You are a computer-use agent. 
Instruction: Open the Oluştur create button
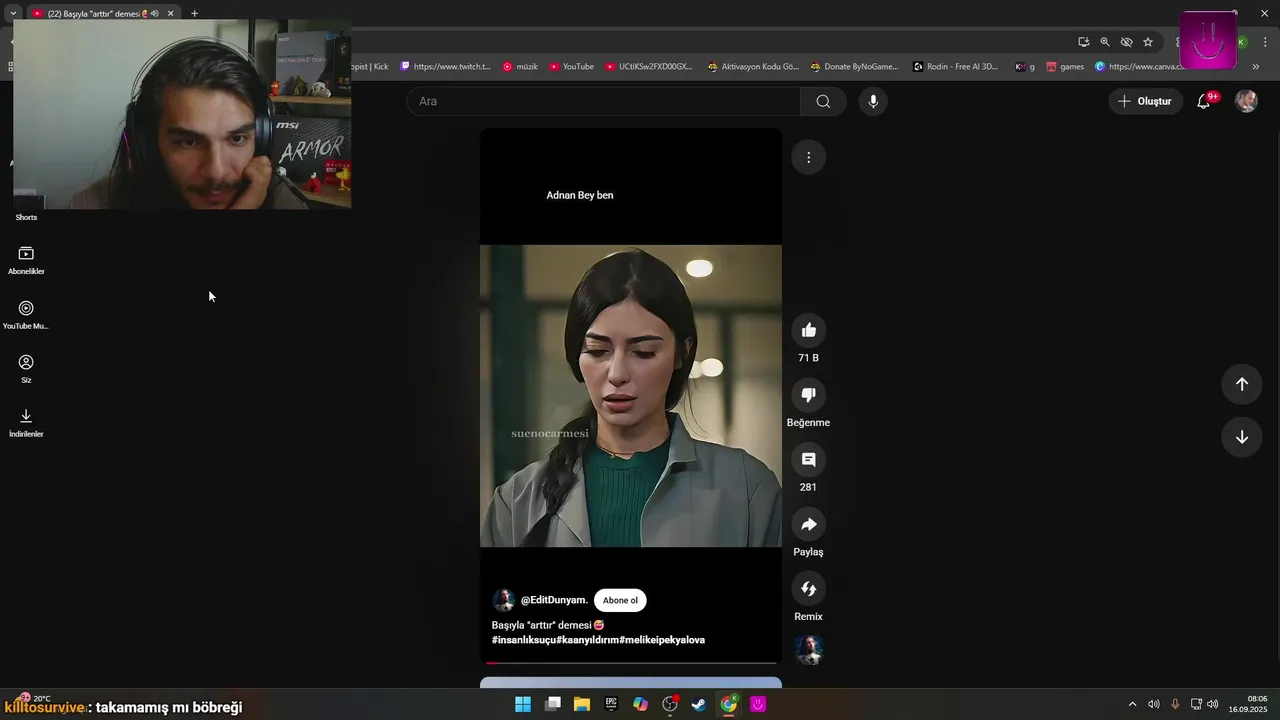[1145, 101]
